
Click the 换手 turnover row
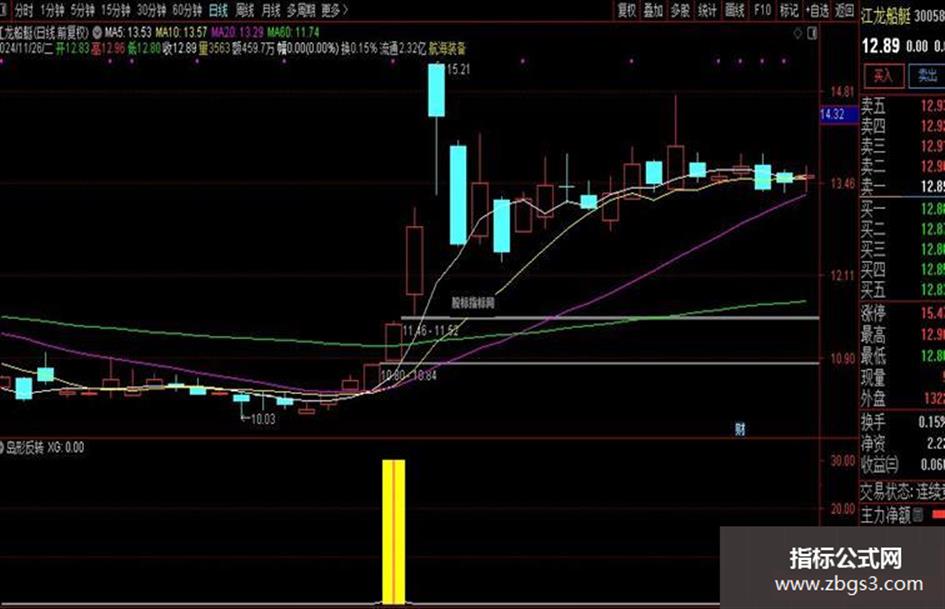click(x=902, y=423)
